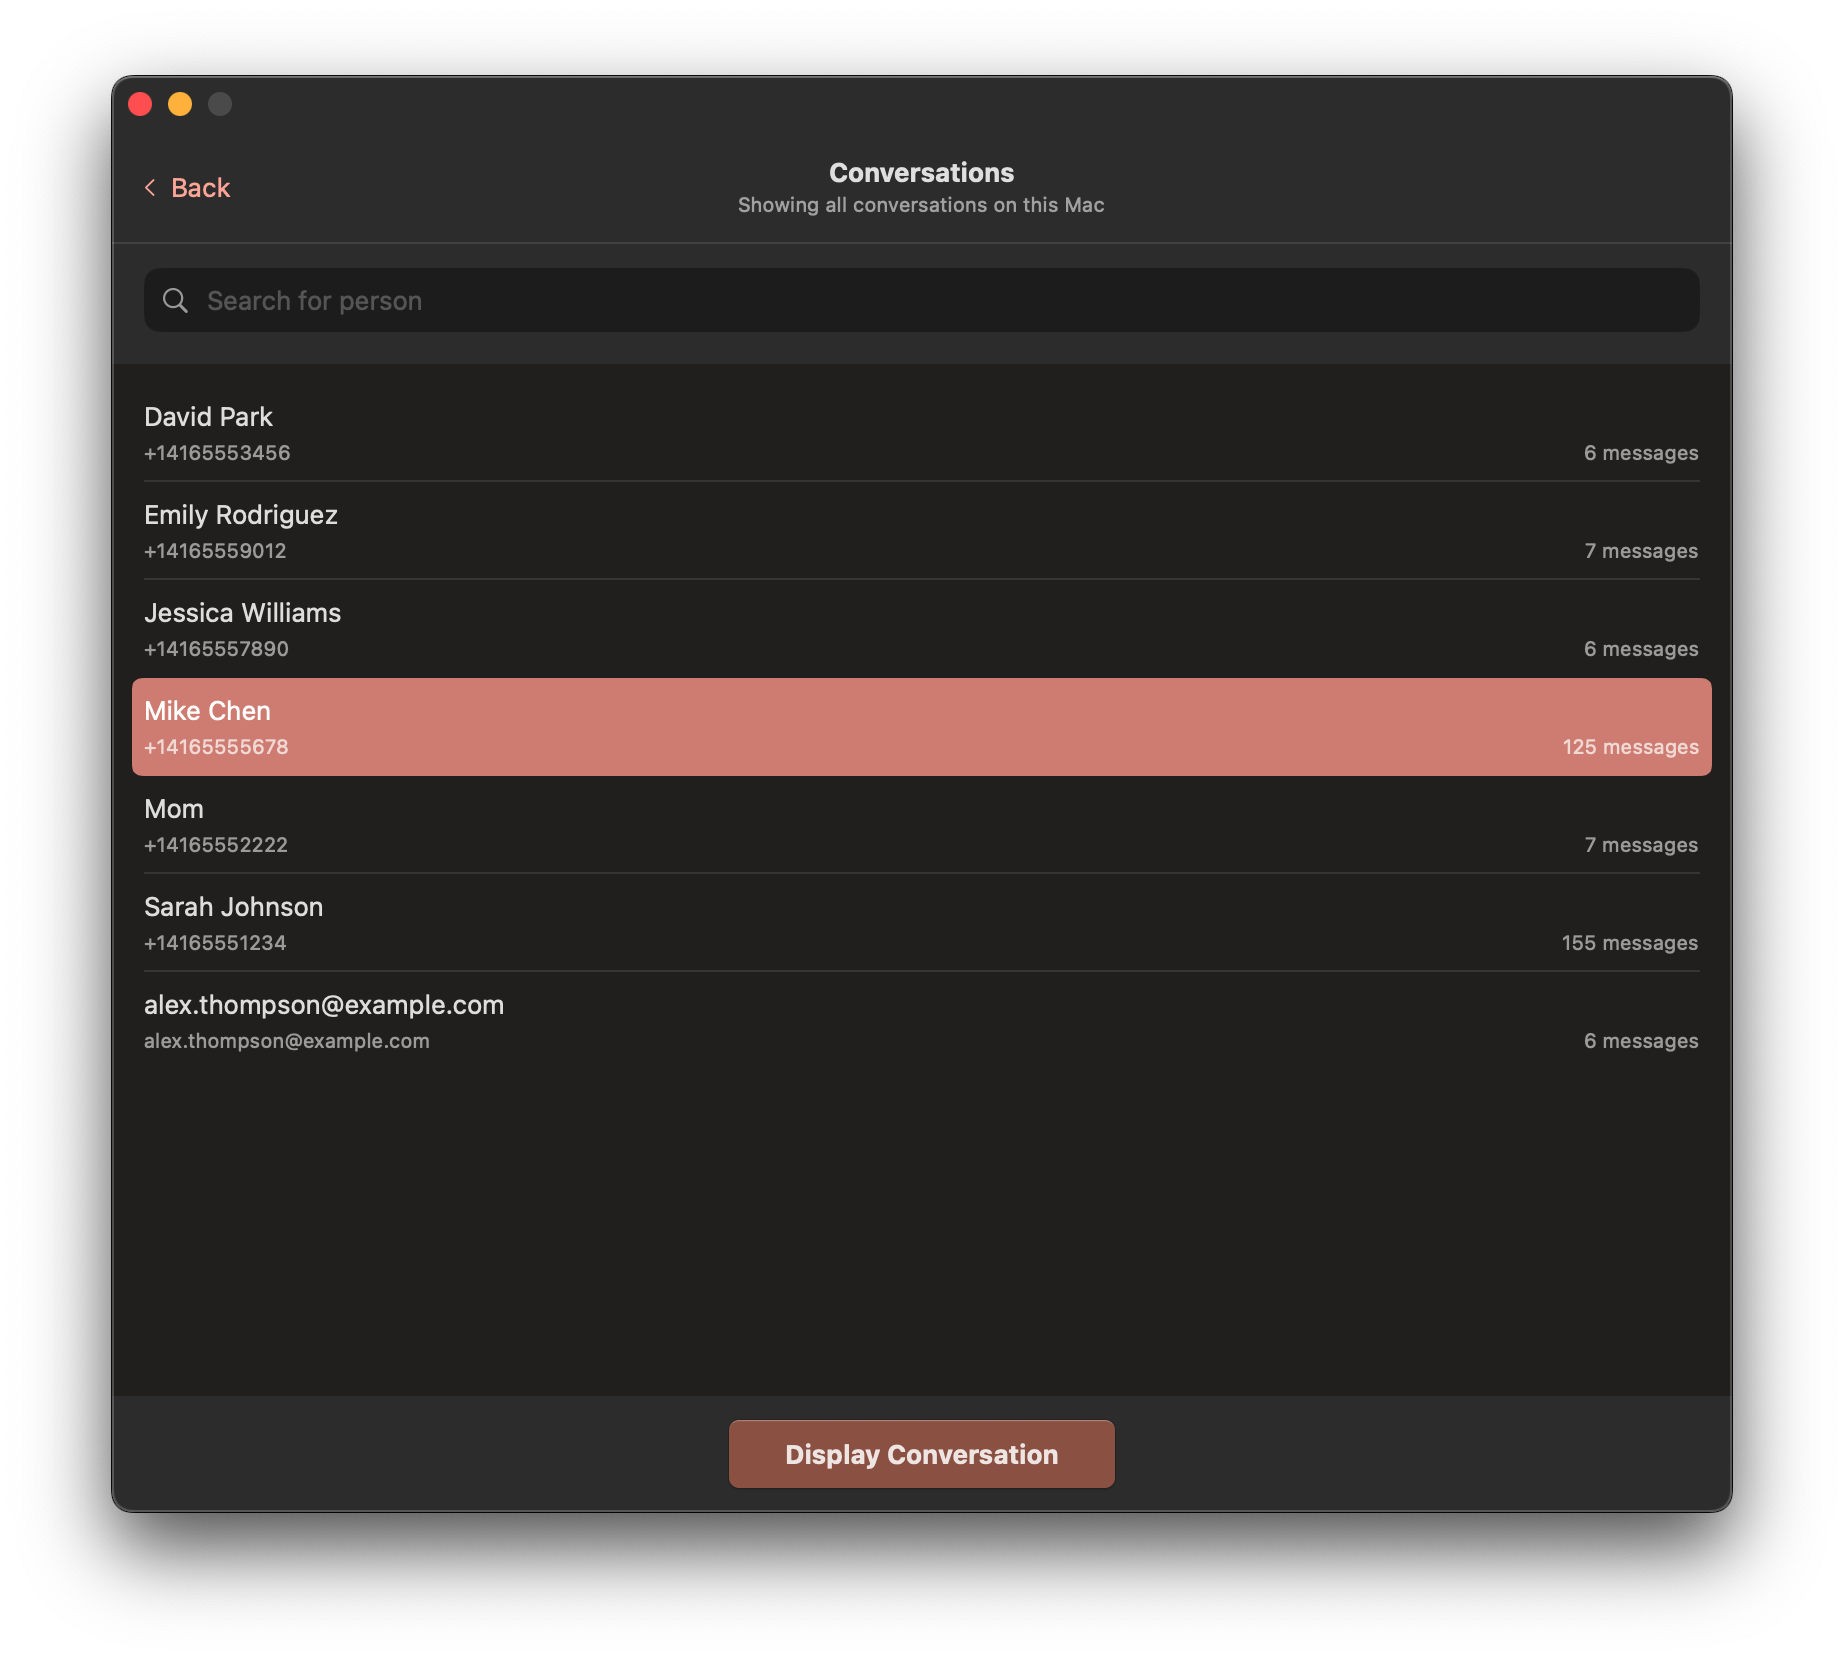Click the Search for person input field
This screenshot has height=1660, width=1844.
(900, 299)
